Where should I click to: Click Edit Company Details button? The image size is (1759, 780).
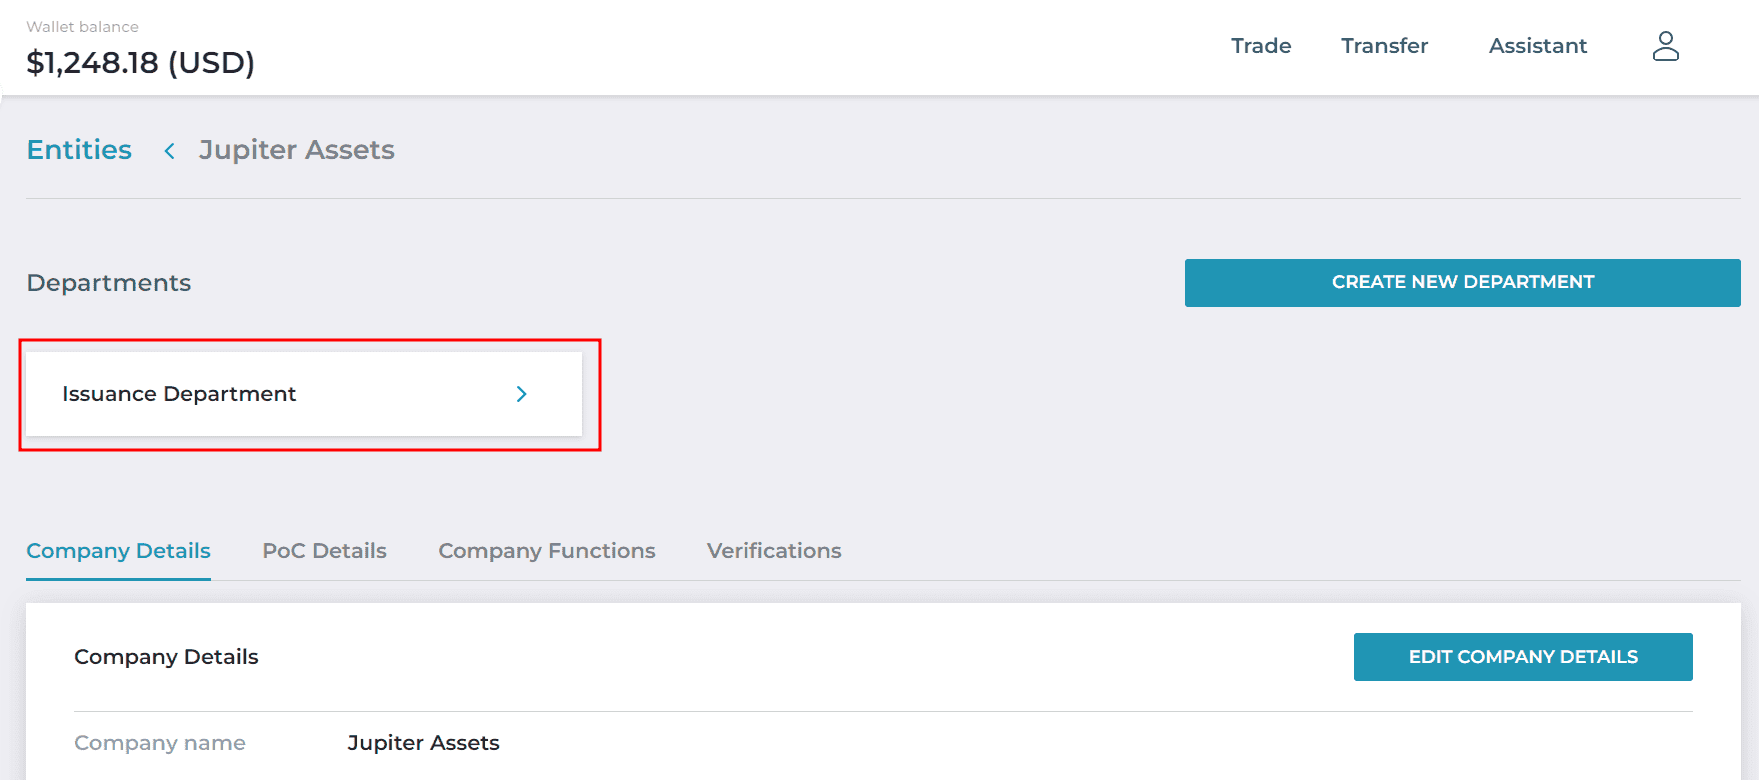(x=1523, y=657)
